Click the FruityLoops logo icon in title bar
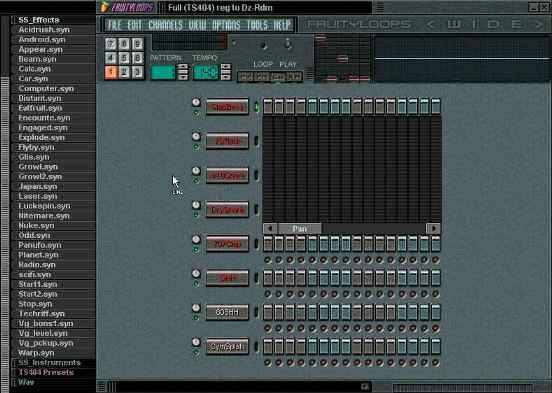Viewport: 552px width, 393px height. (x=104, y=7)
